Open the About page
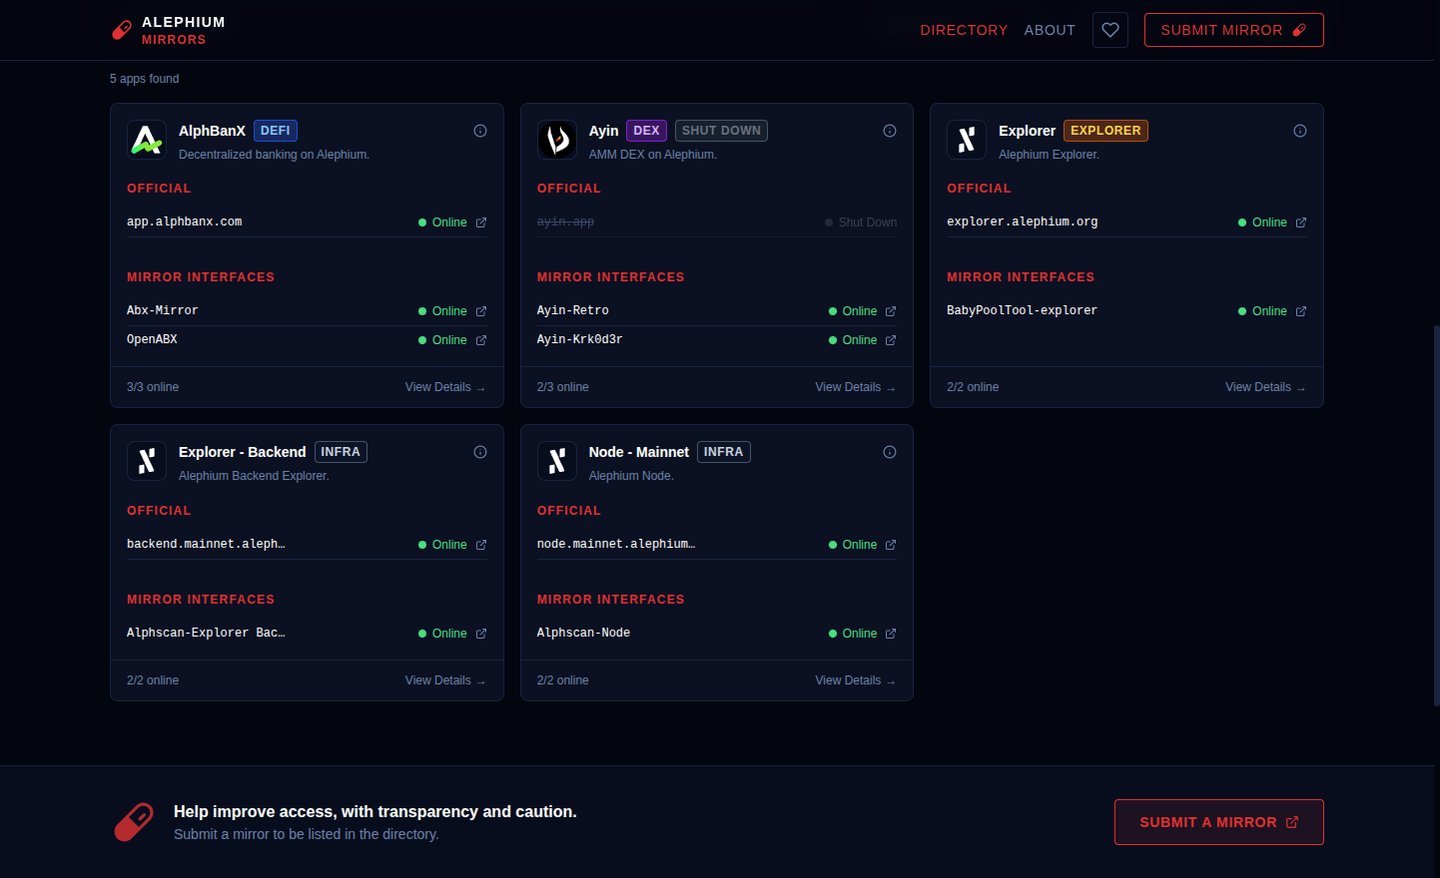This screenshot has width=1440, height=878. coord(1050,30)
